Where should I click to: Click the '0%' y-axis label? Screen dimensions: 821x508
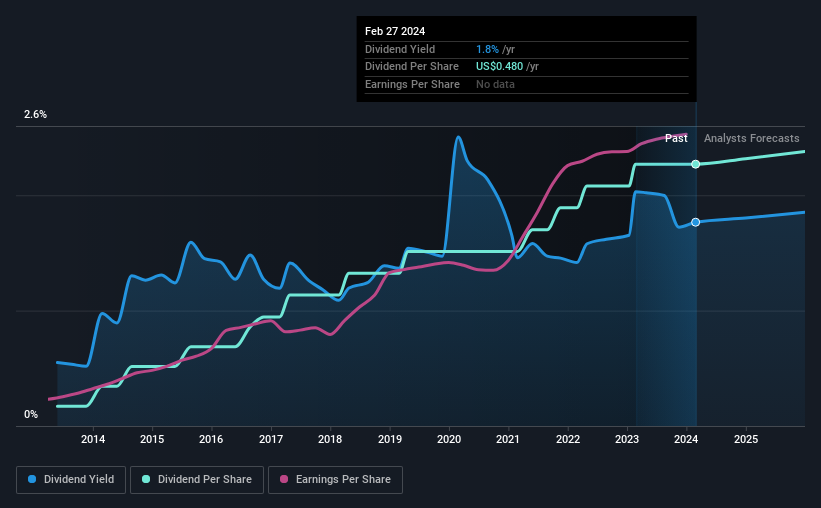click(x=31, y=414)
